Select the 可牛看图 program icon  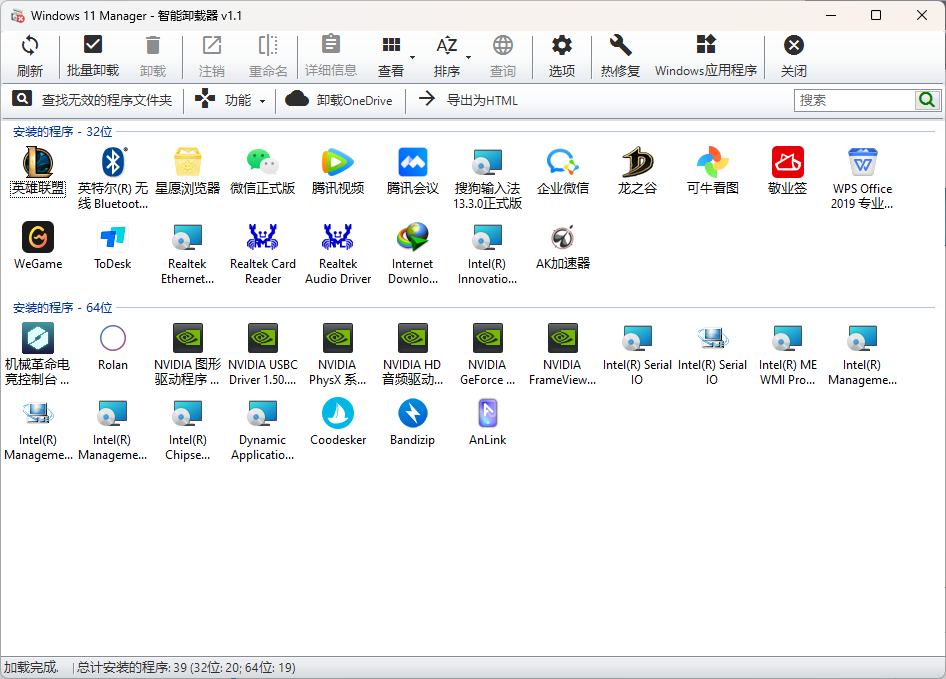tap(713, 163)
